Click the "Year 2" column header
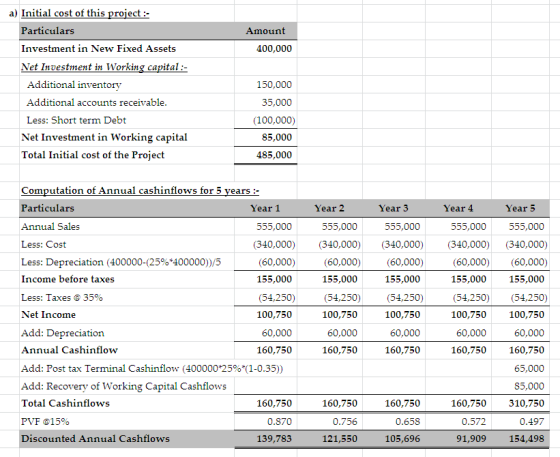Viewport: 560px width, 457px height. [x=329, y=209]
